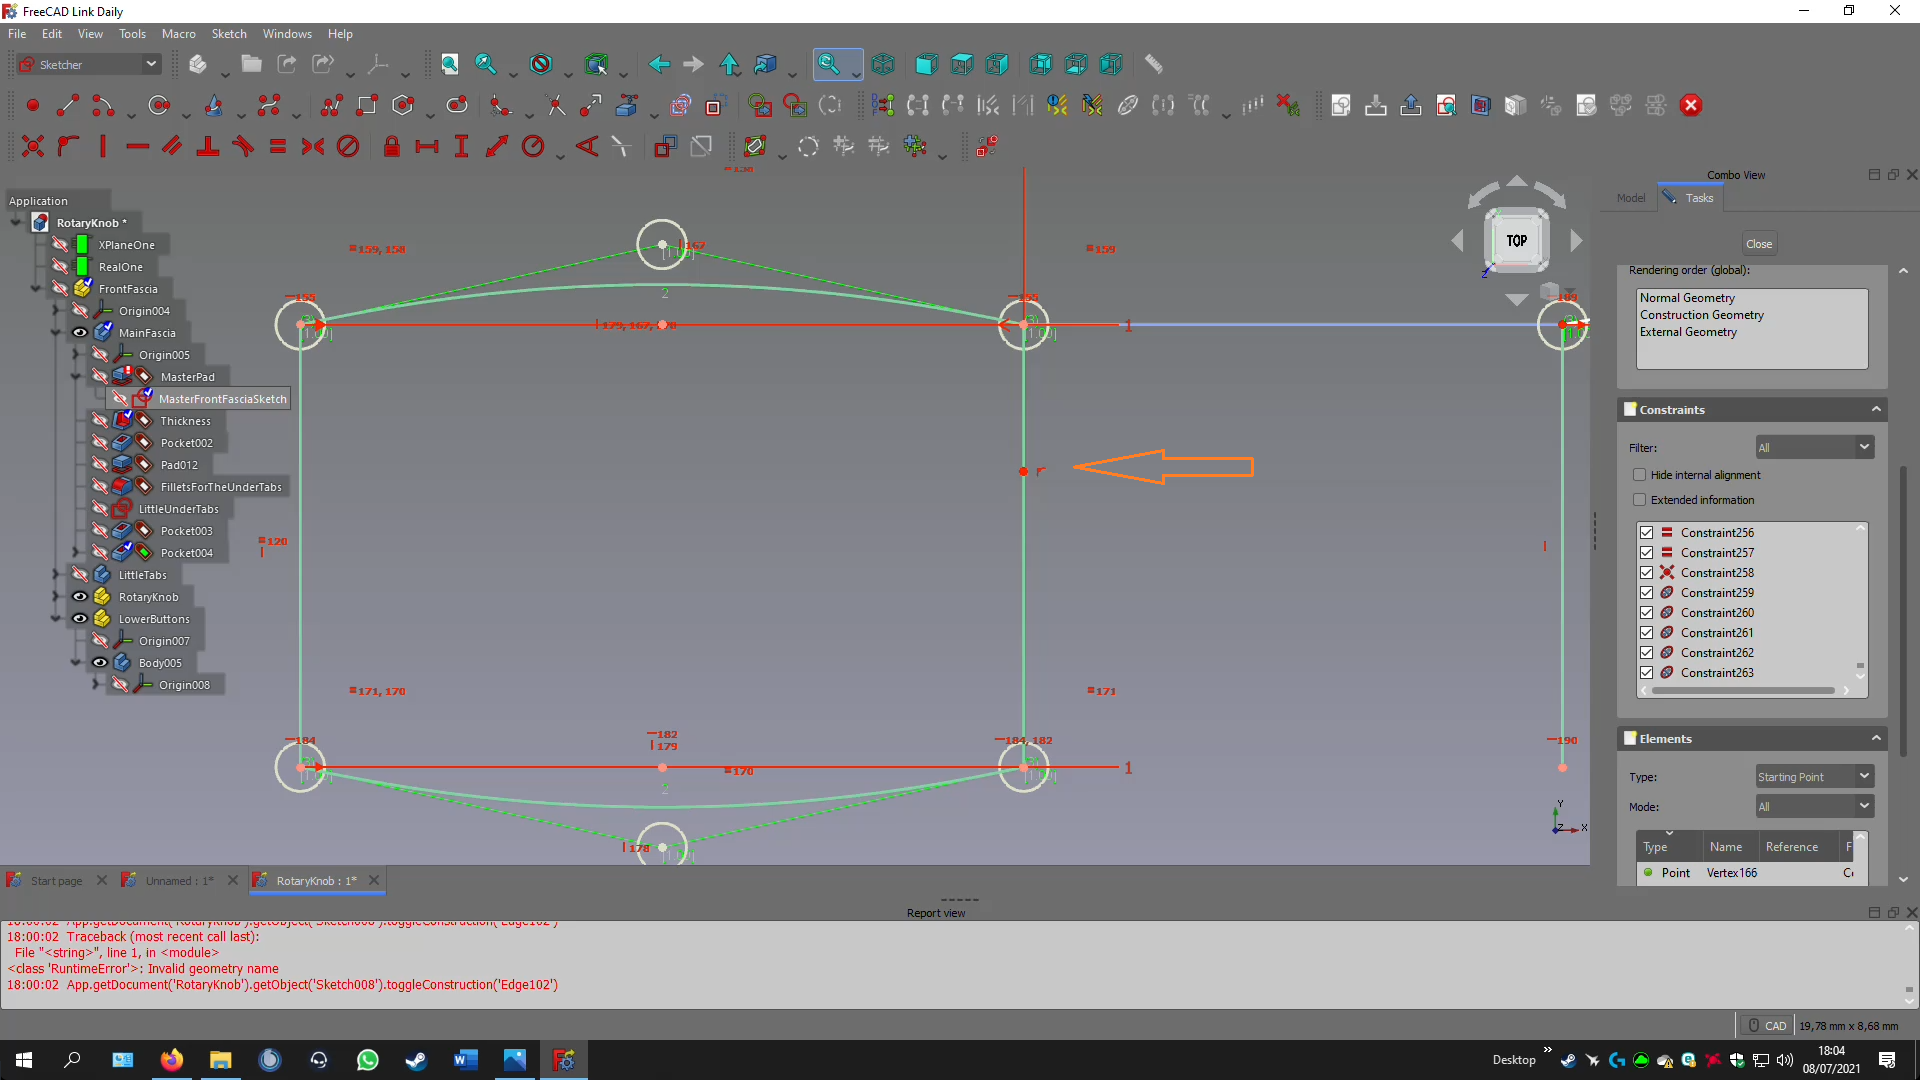
Task: Apply an equal constraint
Action: pyautogui.click(x=277, y=146)
